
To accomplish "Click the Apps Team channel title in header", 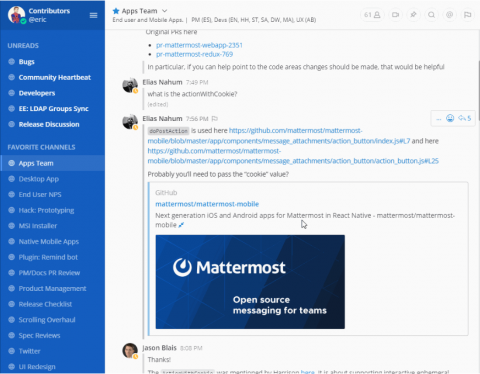I will pyautogui.click(x=139, y=11).
